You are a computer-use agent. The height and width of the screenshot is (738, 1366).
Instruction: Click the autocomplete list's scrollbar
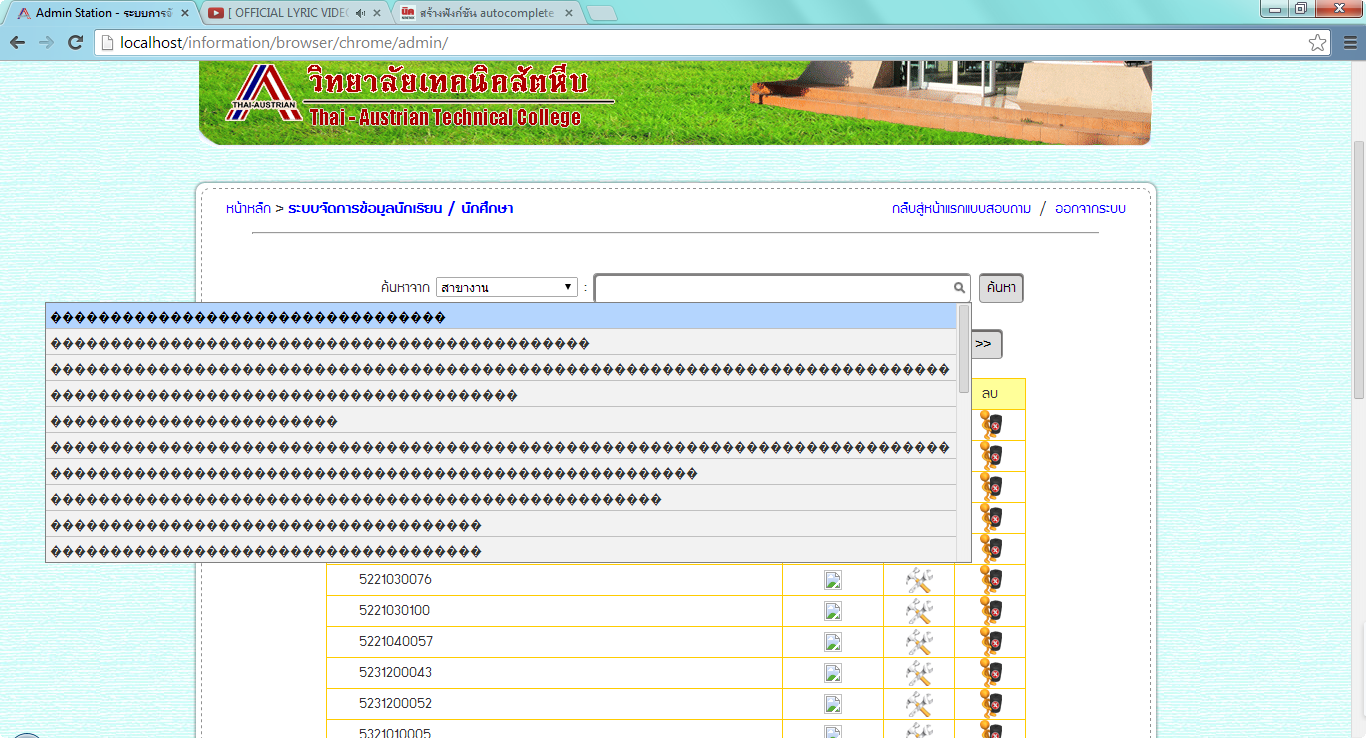(x=964, y=348)
